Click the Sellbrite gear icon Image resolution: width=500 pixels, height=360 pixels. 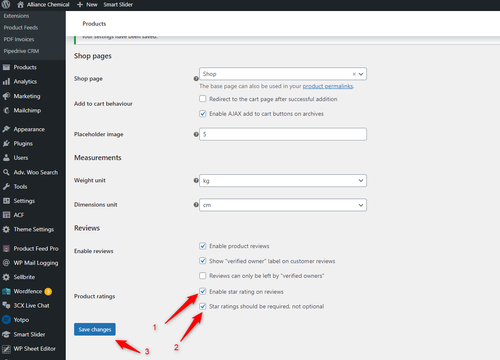[x=6, y=277]
